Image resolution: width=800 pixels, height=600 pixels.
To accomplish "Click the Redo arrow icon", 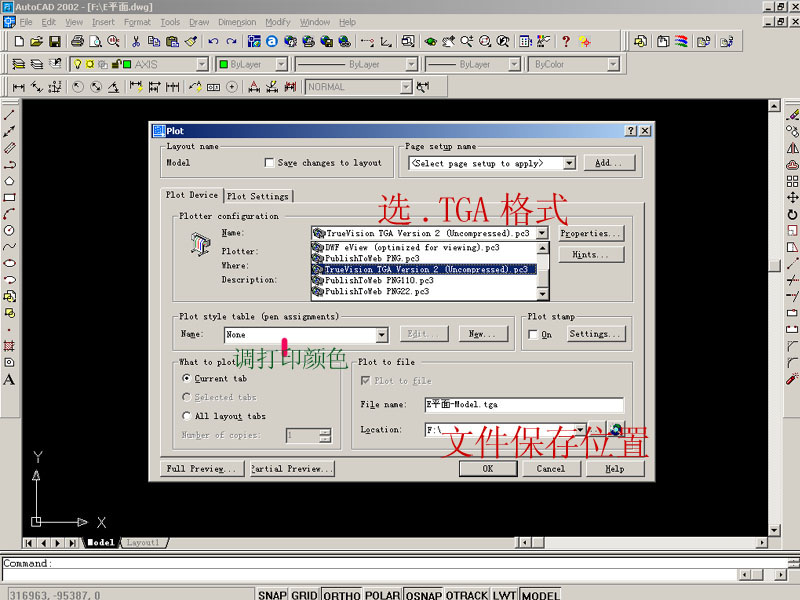I will point(232,41).
